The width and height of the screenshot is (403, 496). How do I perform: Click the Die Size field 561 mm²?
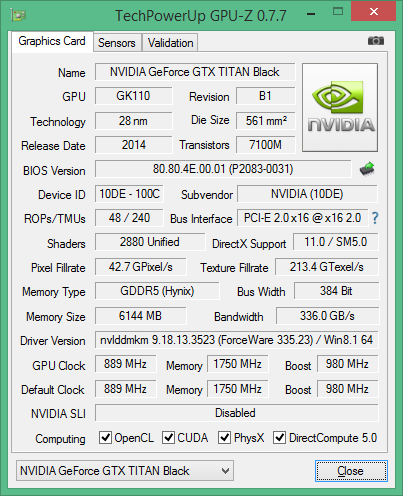click(266, 121)
